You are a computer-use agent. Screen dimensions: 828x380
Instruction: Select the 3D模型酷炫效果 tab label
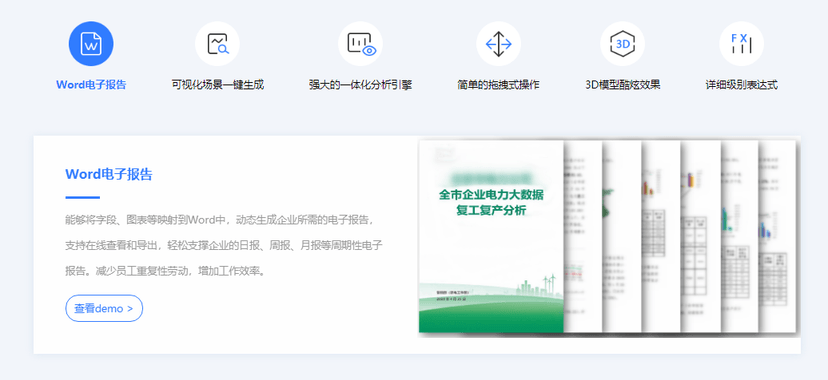pyautogui.click(x=623, y=85)
